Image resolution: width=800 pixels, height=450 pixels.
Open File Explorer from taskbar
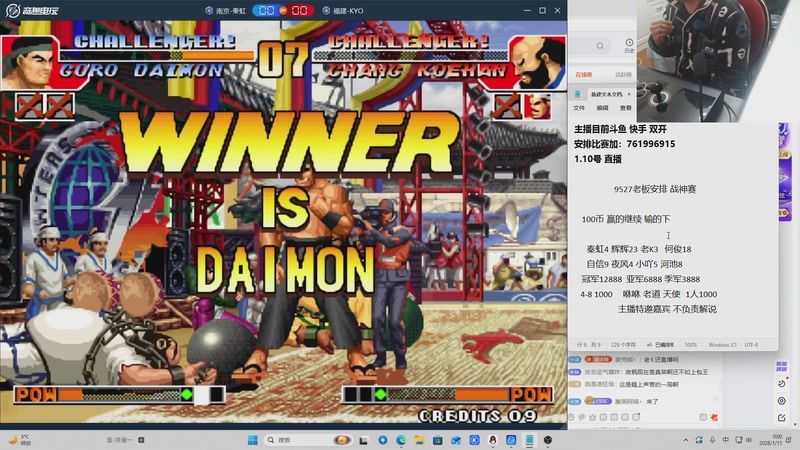click(419, 440)
